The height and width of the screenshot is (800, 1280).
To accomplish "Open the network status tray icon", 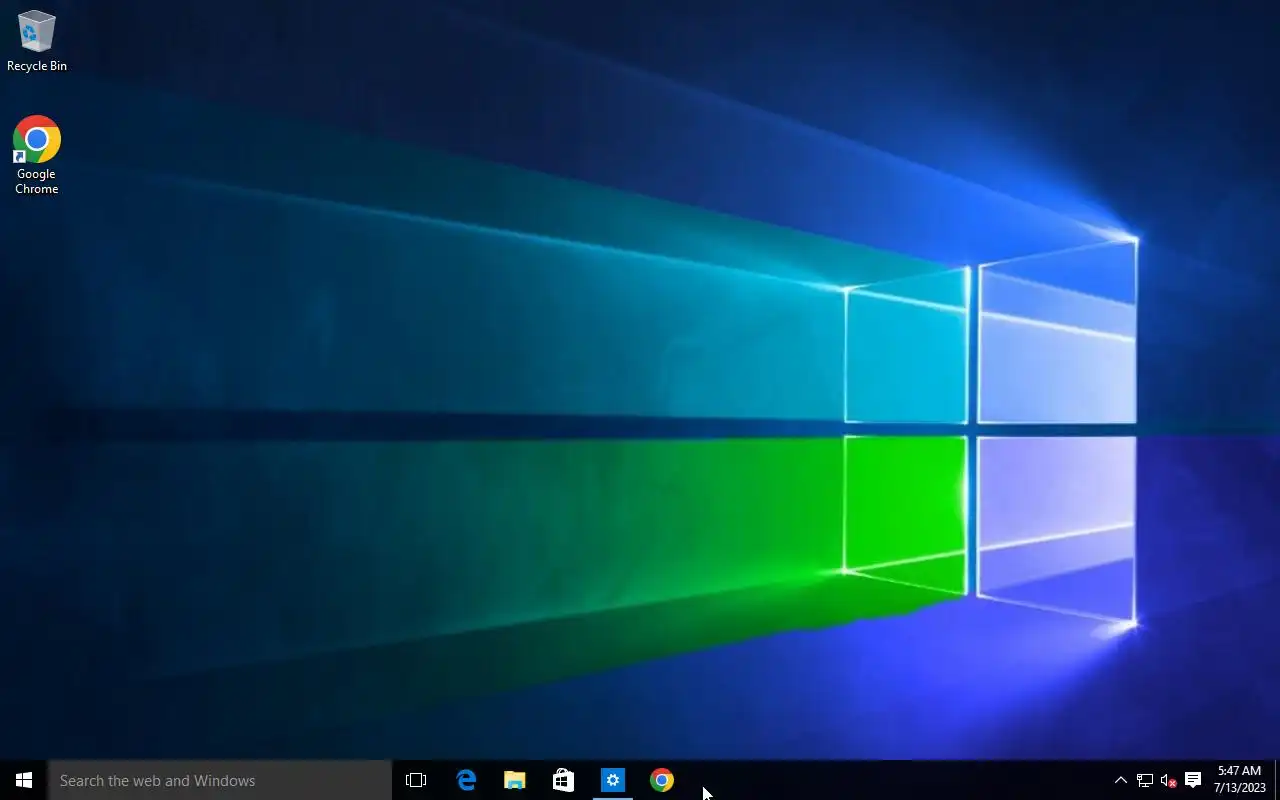I will (x=1145, y=780).
